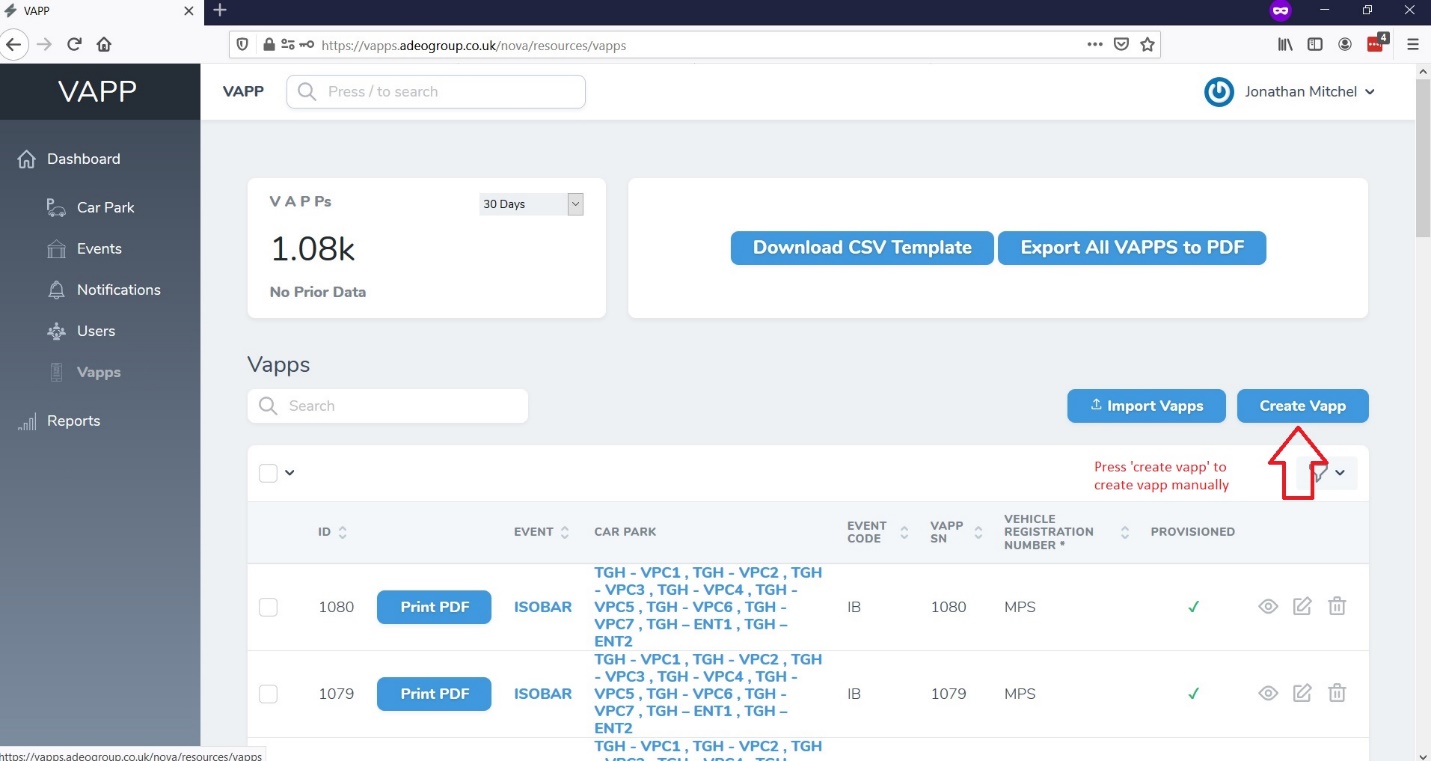The height and width of the screenshot is (761, 1431).
Task: Click the Events building icon
Action: click(x=57, y=249)
